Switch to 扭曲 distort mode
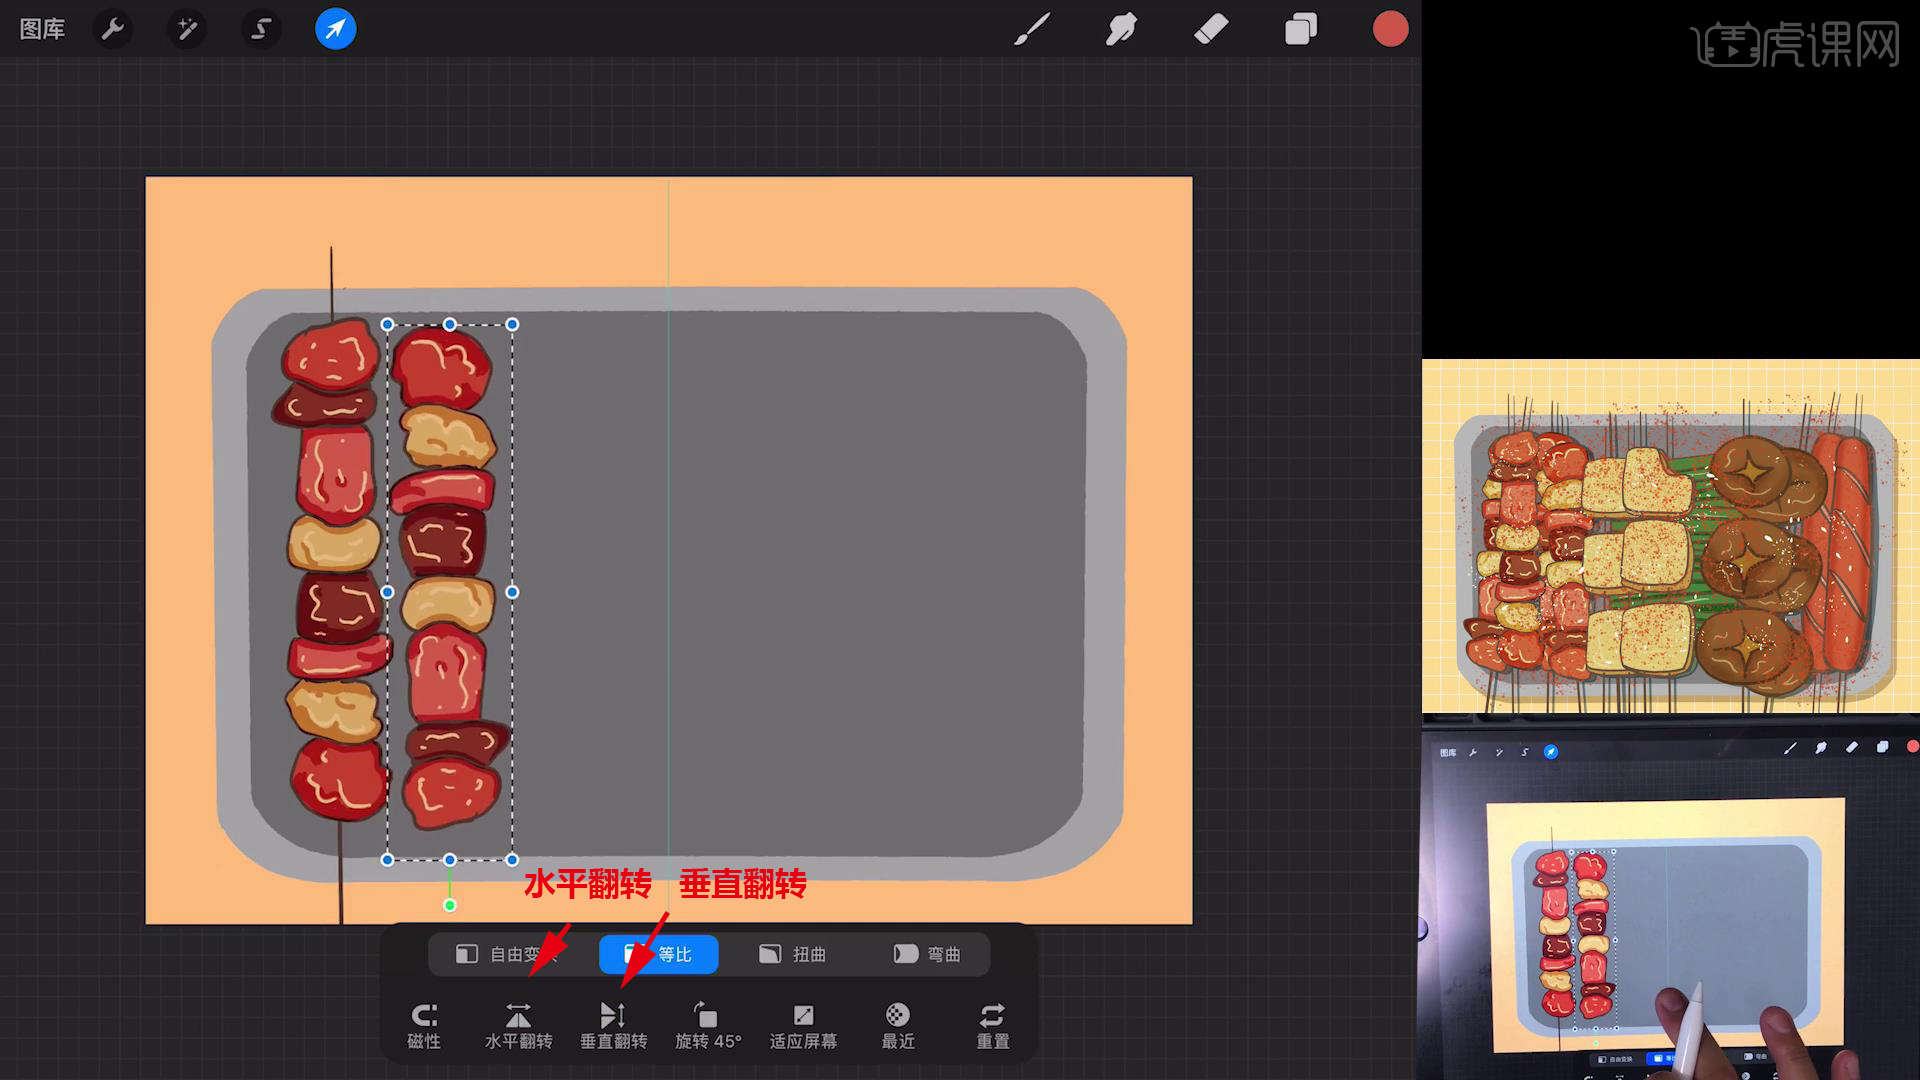 [x=792, y=954]
